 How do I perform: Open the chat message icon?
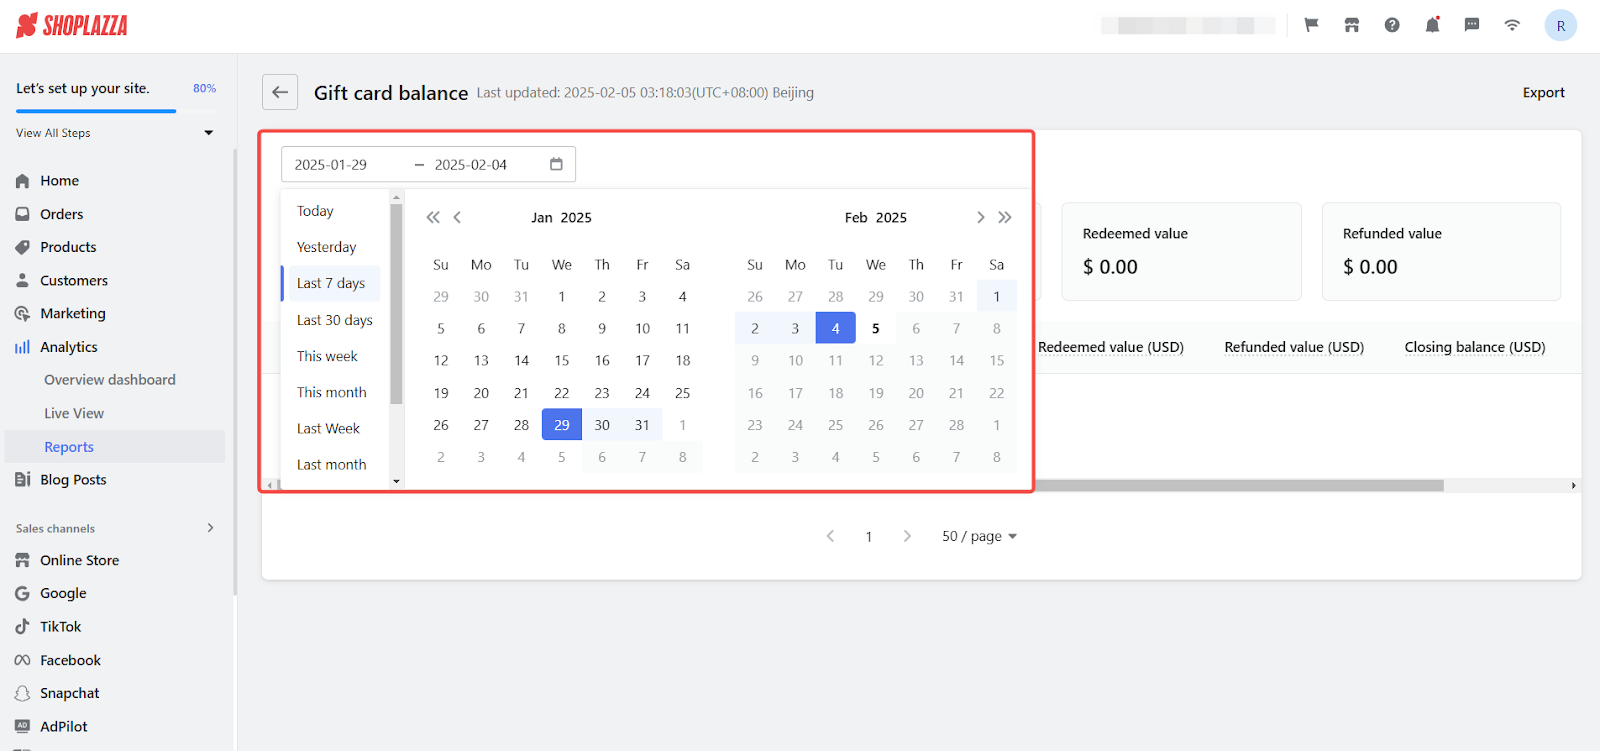coord(1472,25)
